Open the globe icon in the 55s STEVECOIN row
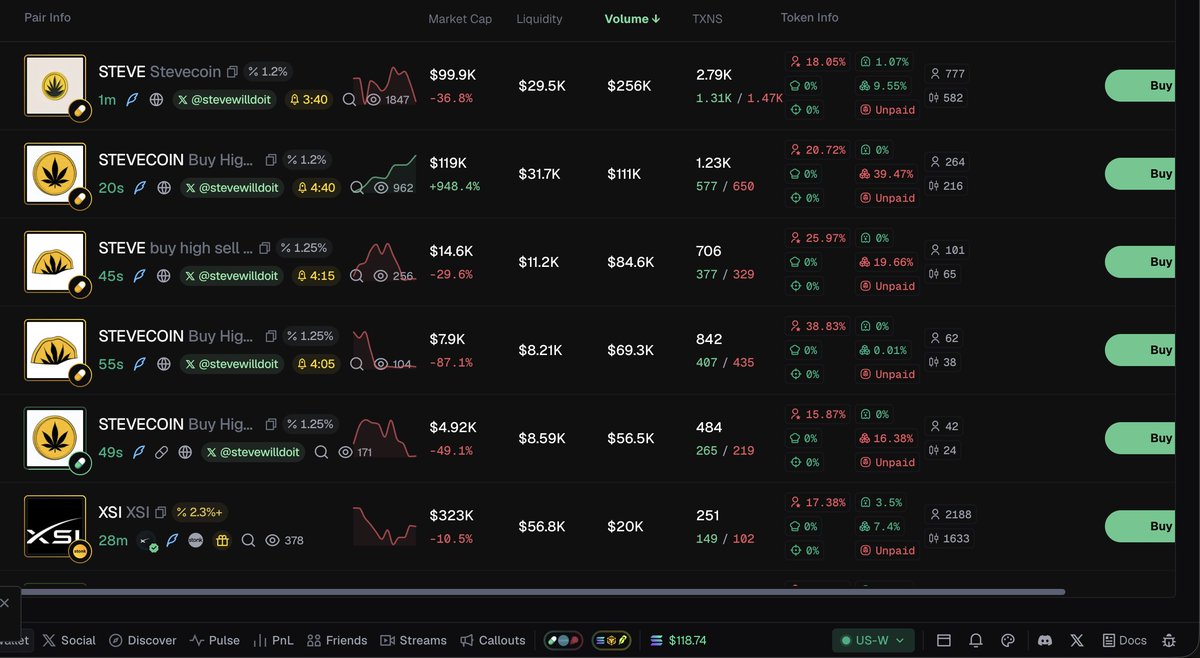This screenshot has width=1200, height=658. tap(165, 364)
